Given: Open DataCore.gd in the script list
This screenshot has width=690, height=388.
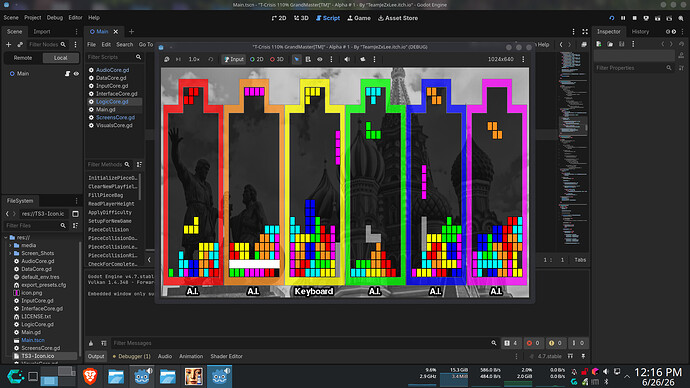Looking at the screenshot, I should tap(111, 78).
